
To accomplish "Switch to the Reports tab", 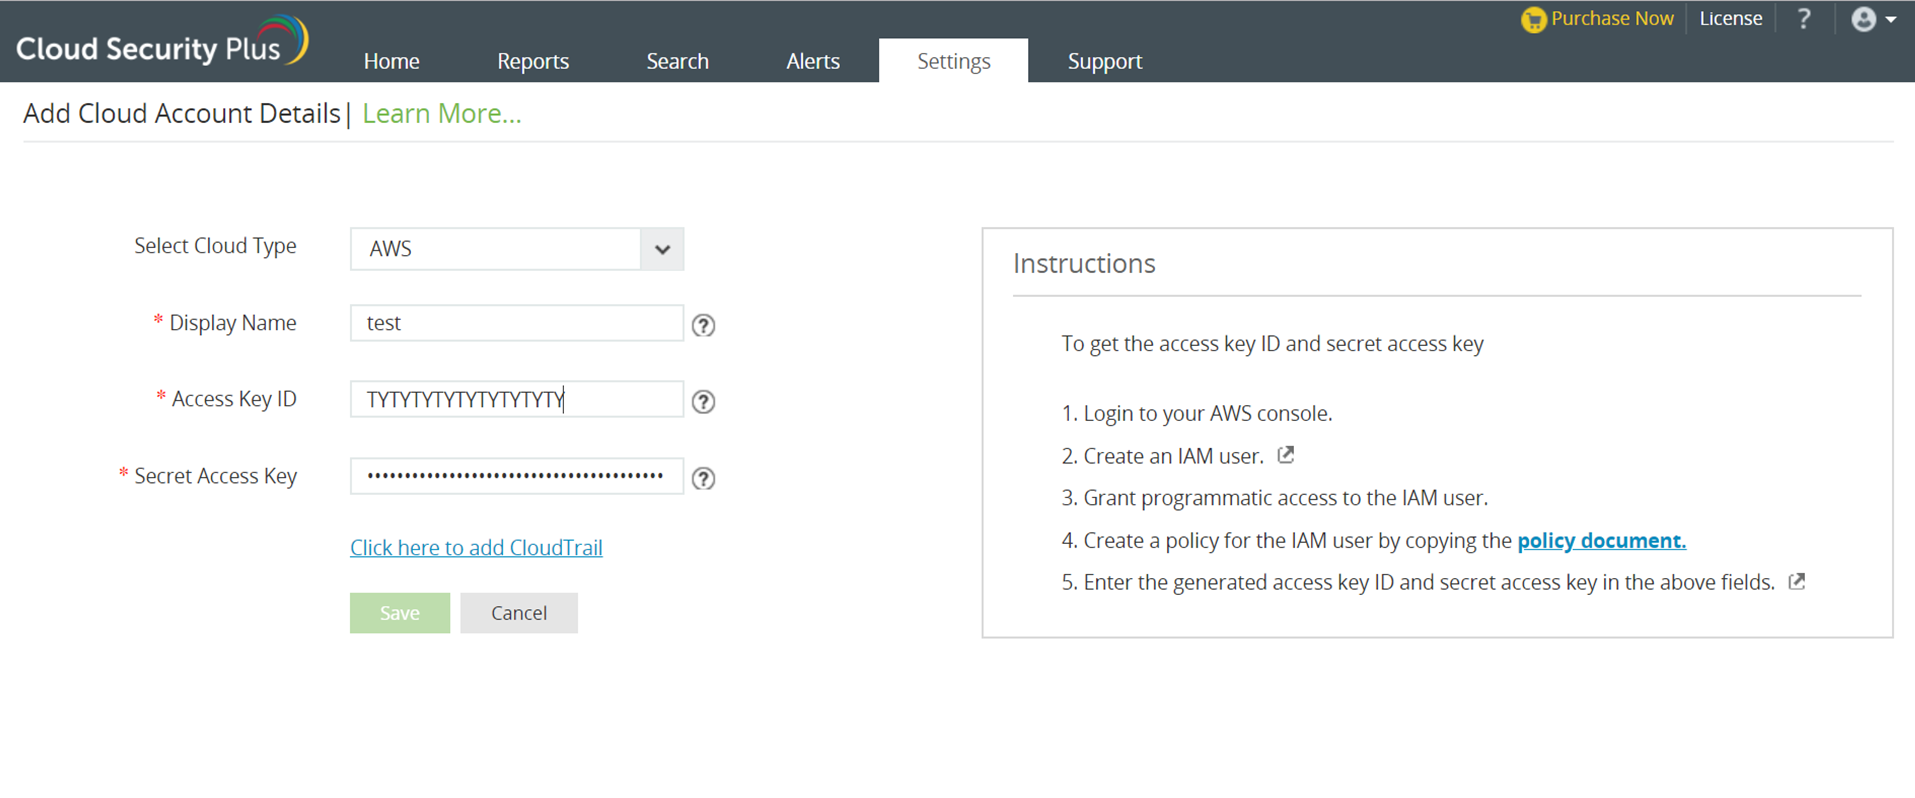I will tap(533, 61).
